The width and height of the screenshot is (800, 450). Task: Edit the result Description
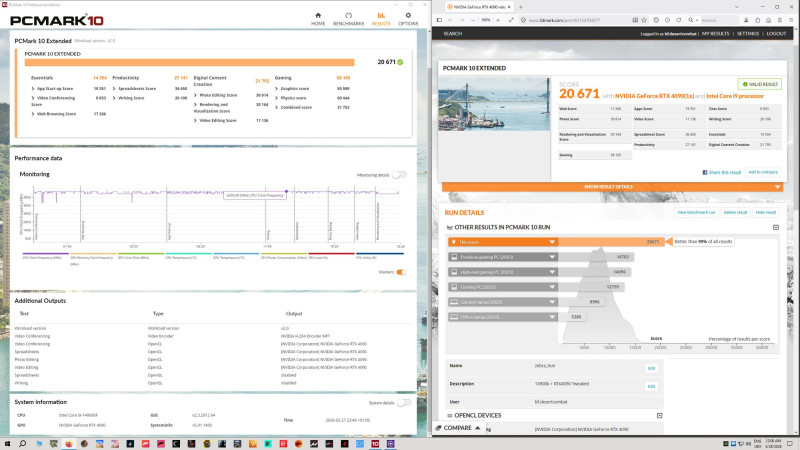(x=651, y=386)
